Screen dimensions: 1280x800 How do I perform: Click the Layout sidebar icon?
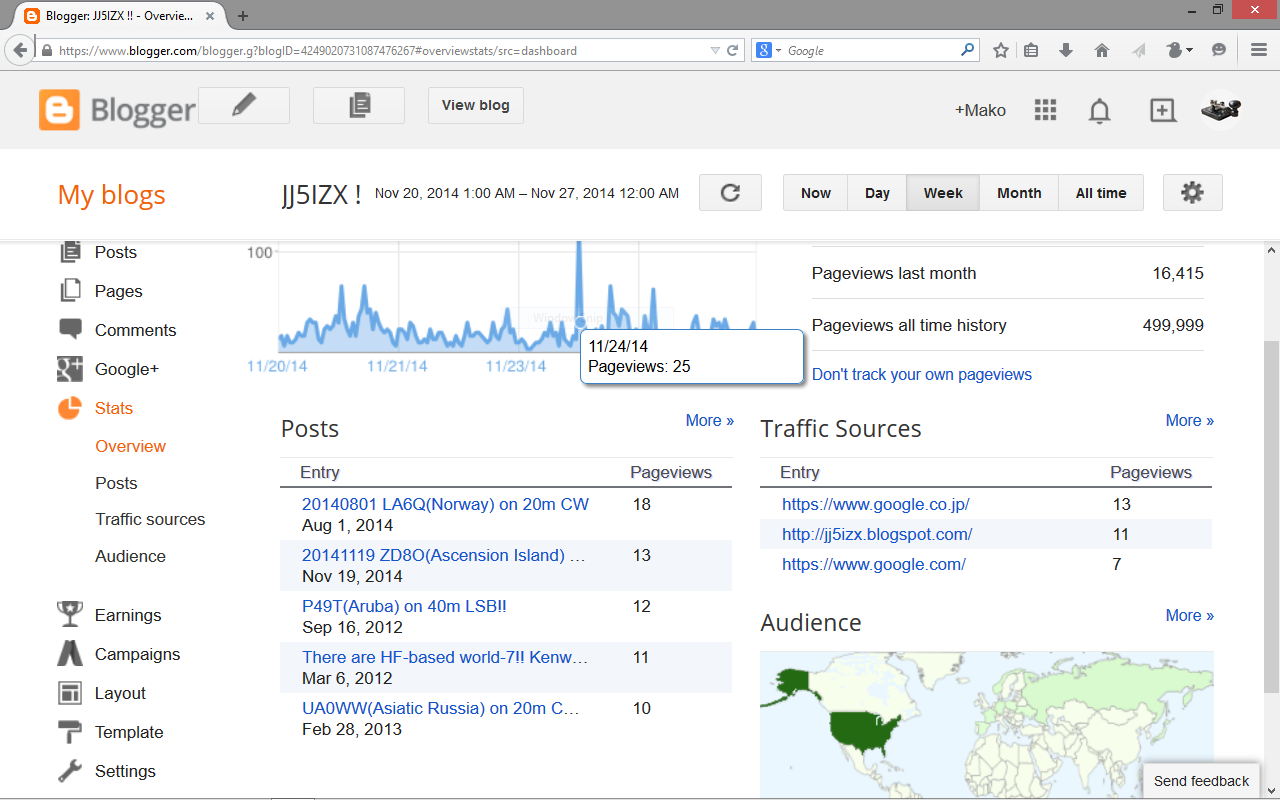click(x=70, y=693)
